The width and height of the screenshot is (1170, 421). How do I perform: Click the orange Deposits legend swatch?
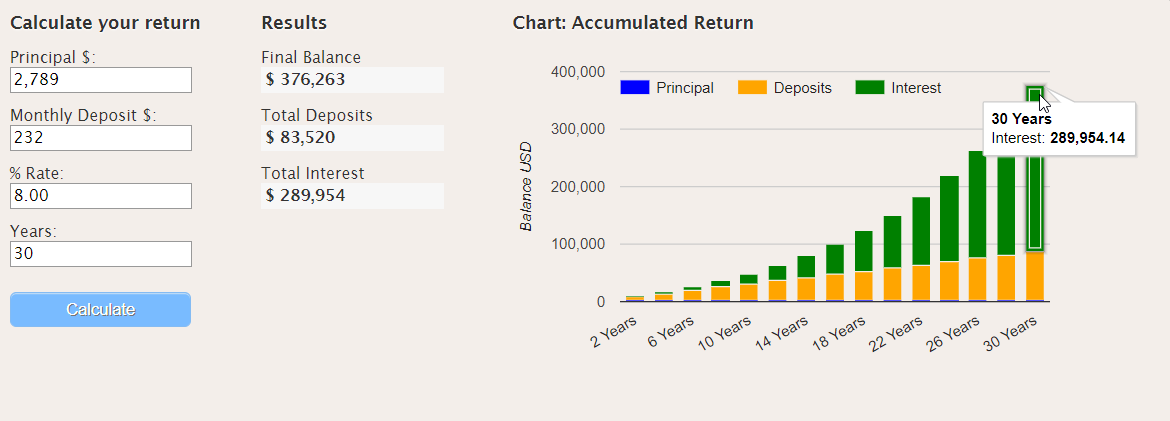(x=752, y=87)
